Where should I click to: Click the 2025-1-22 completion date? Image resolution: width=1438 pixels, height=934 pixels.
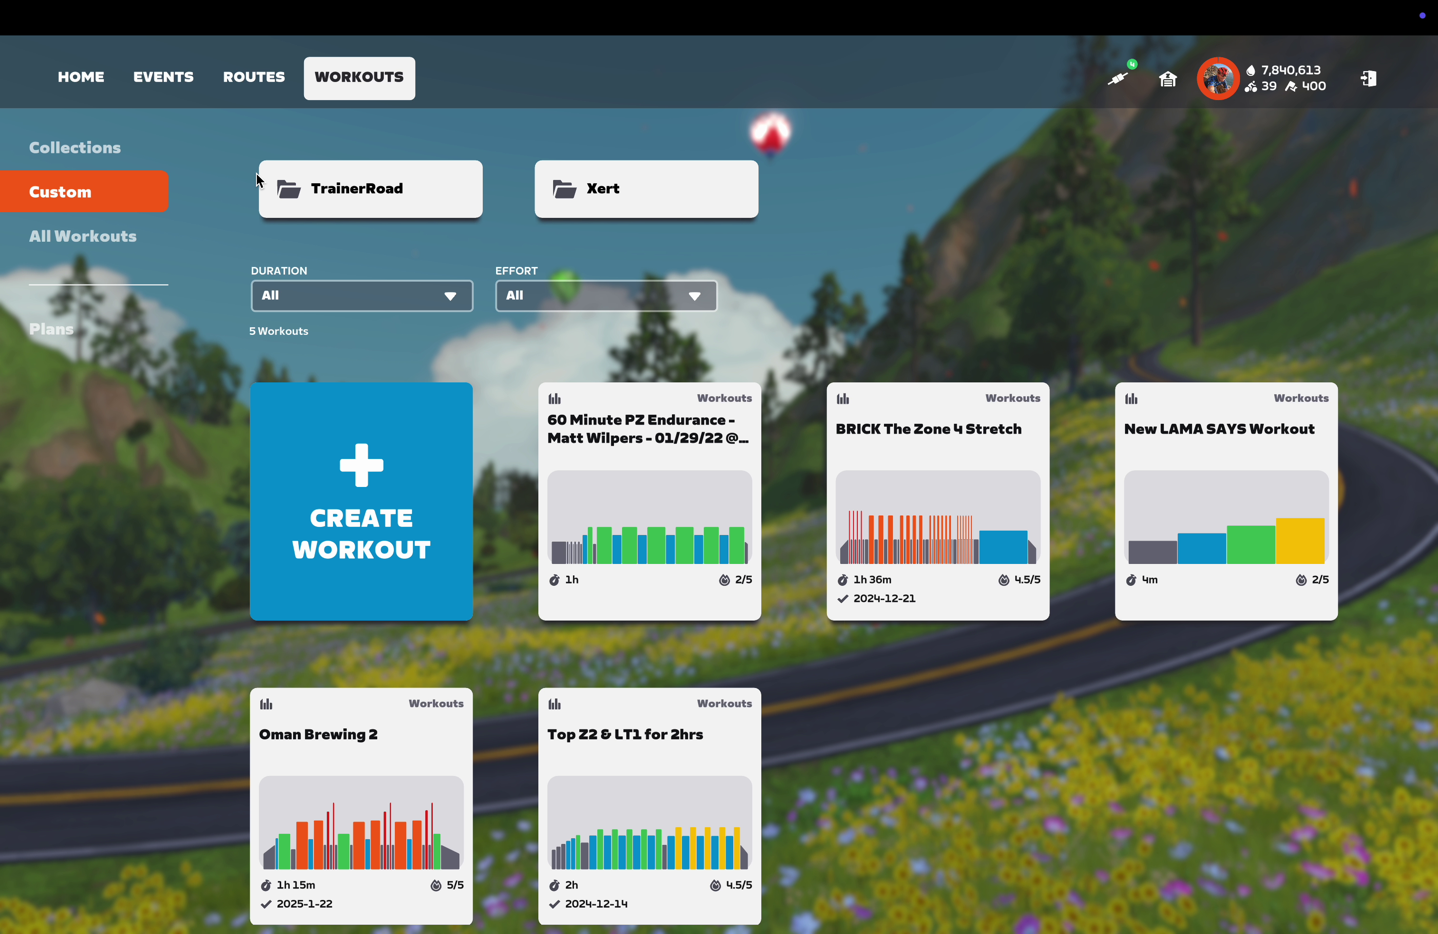[305, 904]
